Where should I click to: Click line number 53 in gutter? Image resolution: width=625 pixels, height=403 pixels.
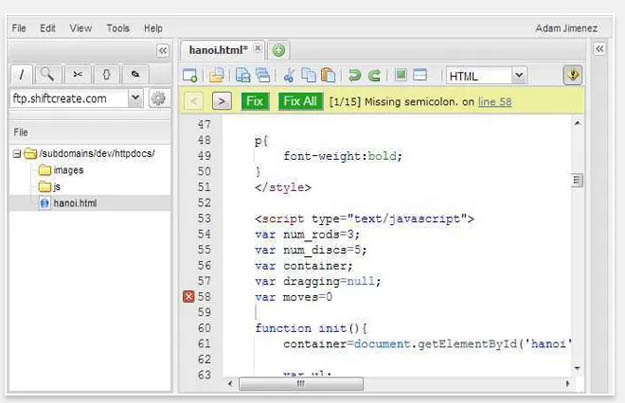pos(204,218)
